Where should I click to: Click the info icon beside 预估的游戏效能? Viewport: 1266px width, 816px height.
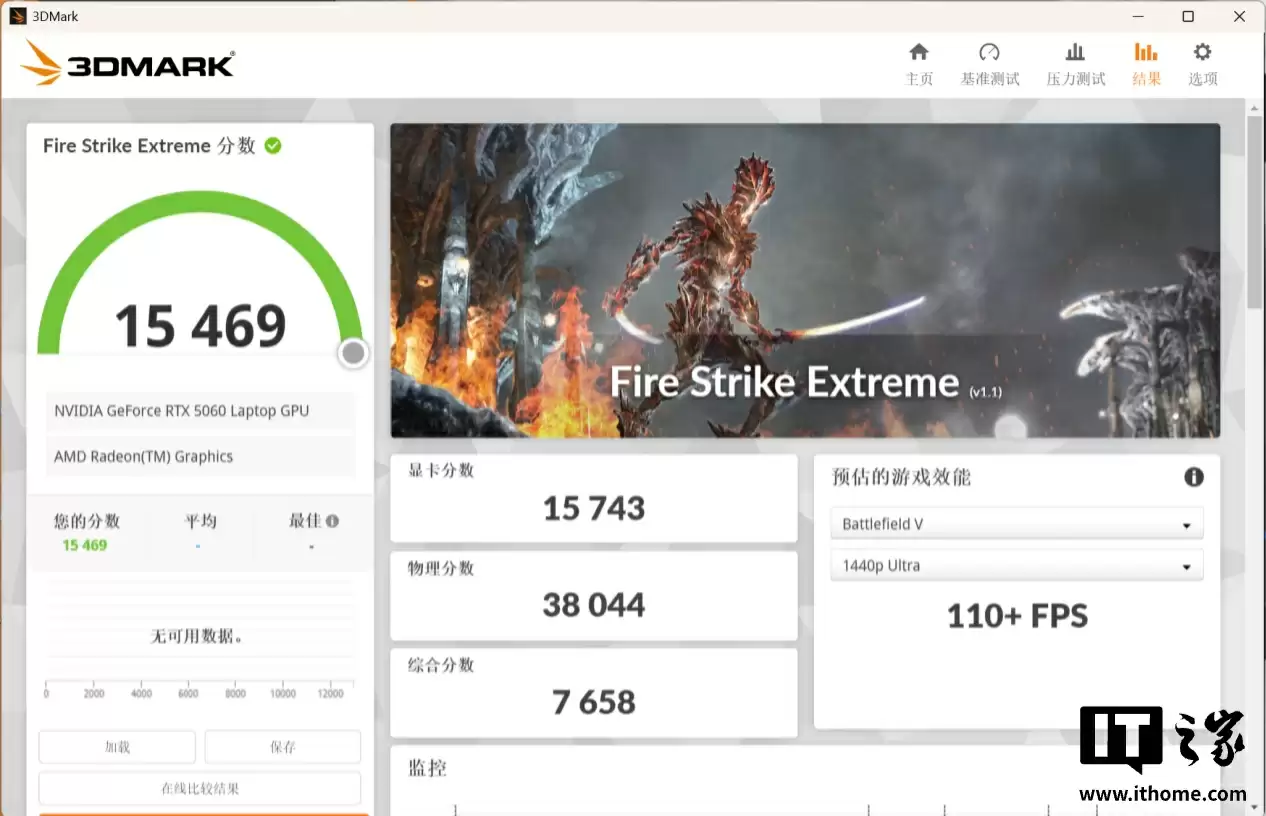click(1194, 477)
